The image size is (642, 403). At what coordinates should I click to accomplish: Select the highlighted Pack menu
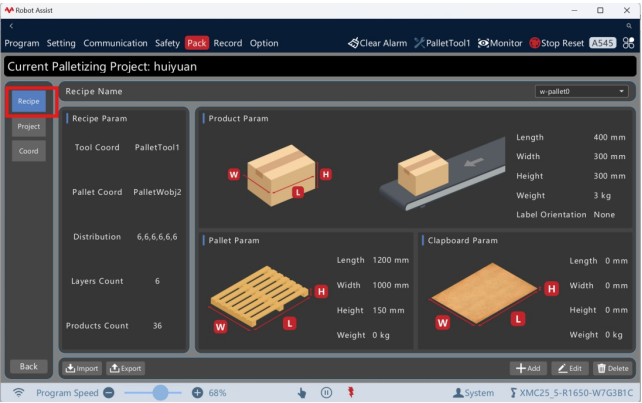point(197,43)
